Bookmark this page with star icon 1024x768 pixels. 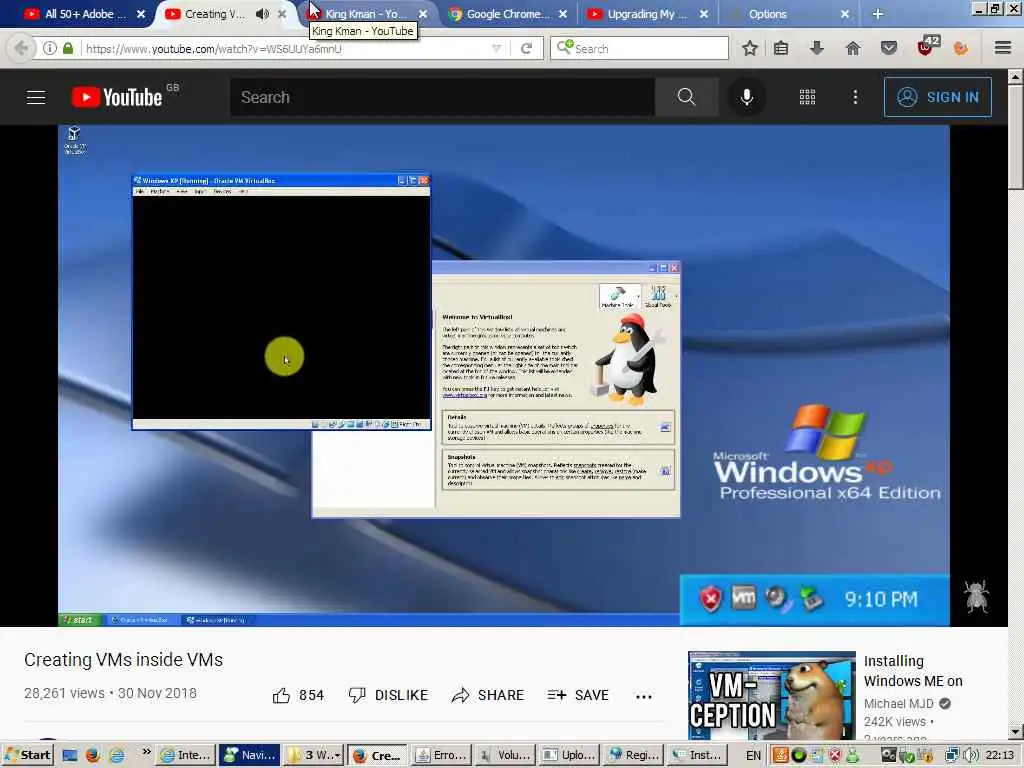[750, 48]
